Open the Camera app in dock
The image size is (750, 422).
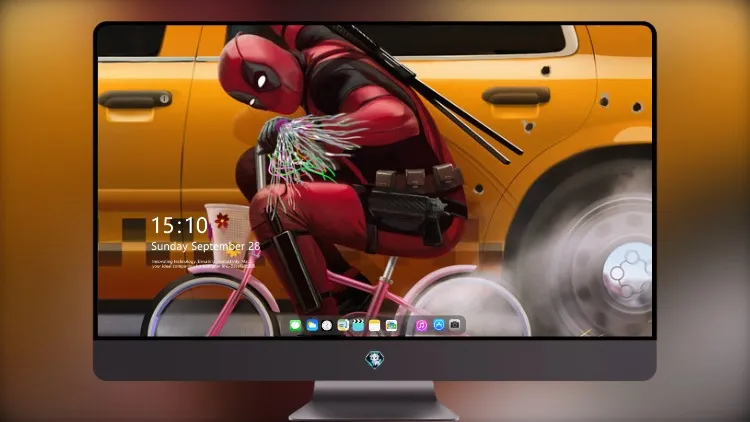point(455,325)
